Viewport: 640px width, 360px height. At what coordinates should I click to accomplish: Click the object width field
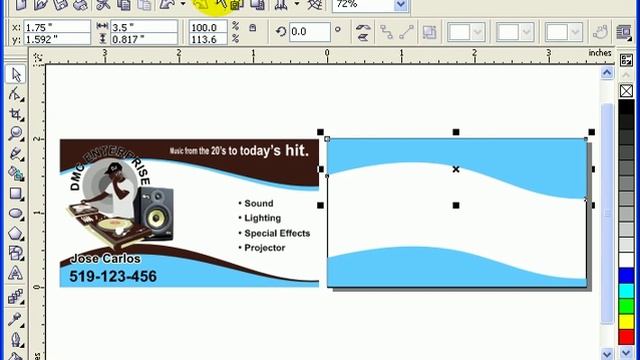coord(144,27)
